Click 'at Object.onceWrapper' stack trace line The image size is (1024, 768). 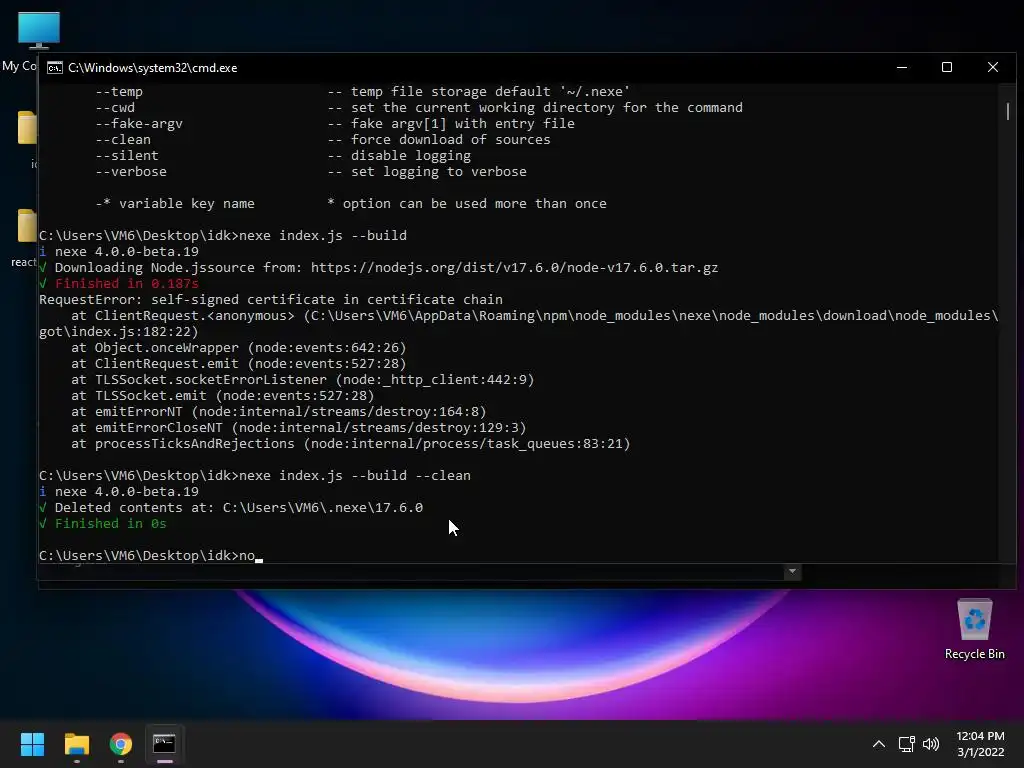point(238,347)
